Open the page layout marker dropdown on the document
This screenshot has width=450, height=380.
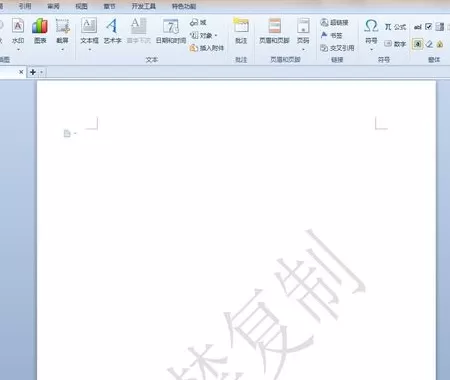pos(75,133)
